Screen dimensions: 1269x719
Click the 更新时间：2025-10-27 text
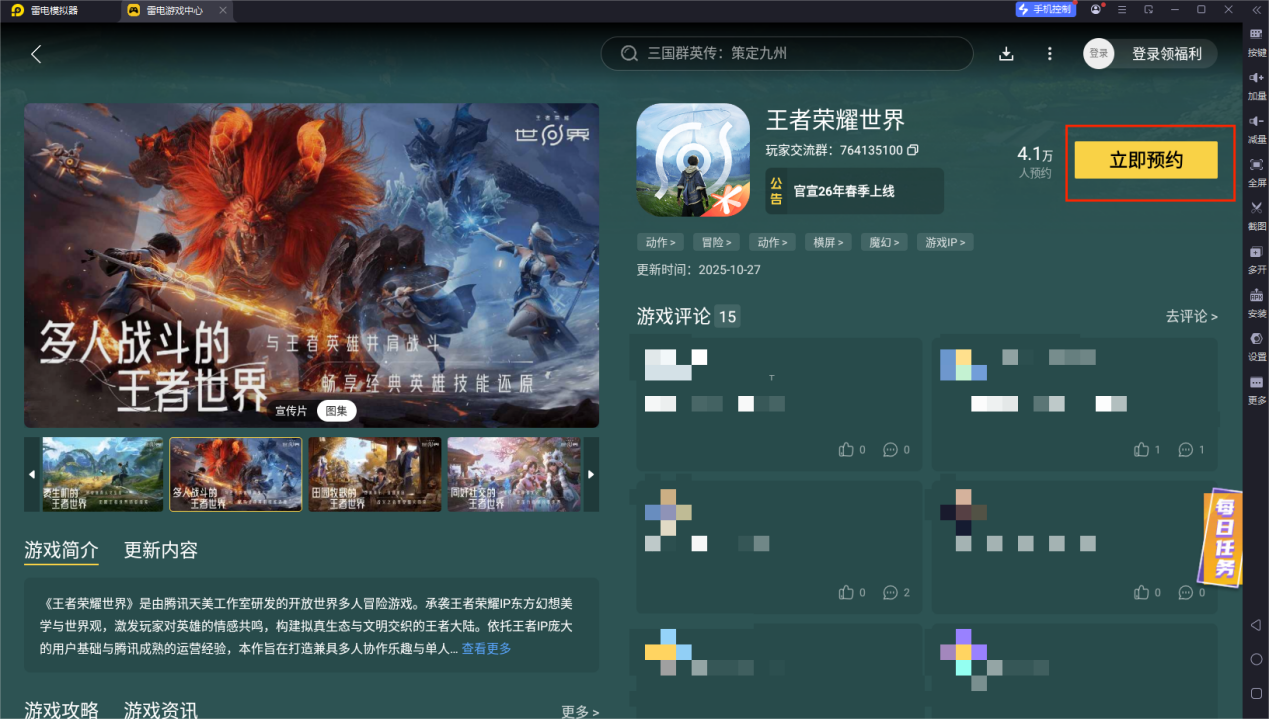point(699,270)
